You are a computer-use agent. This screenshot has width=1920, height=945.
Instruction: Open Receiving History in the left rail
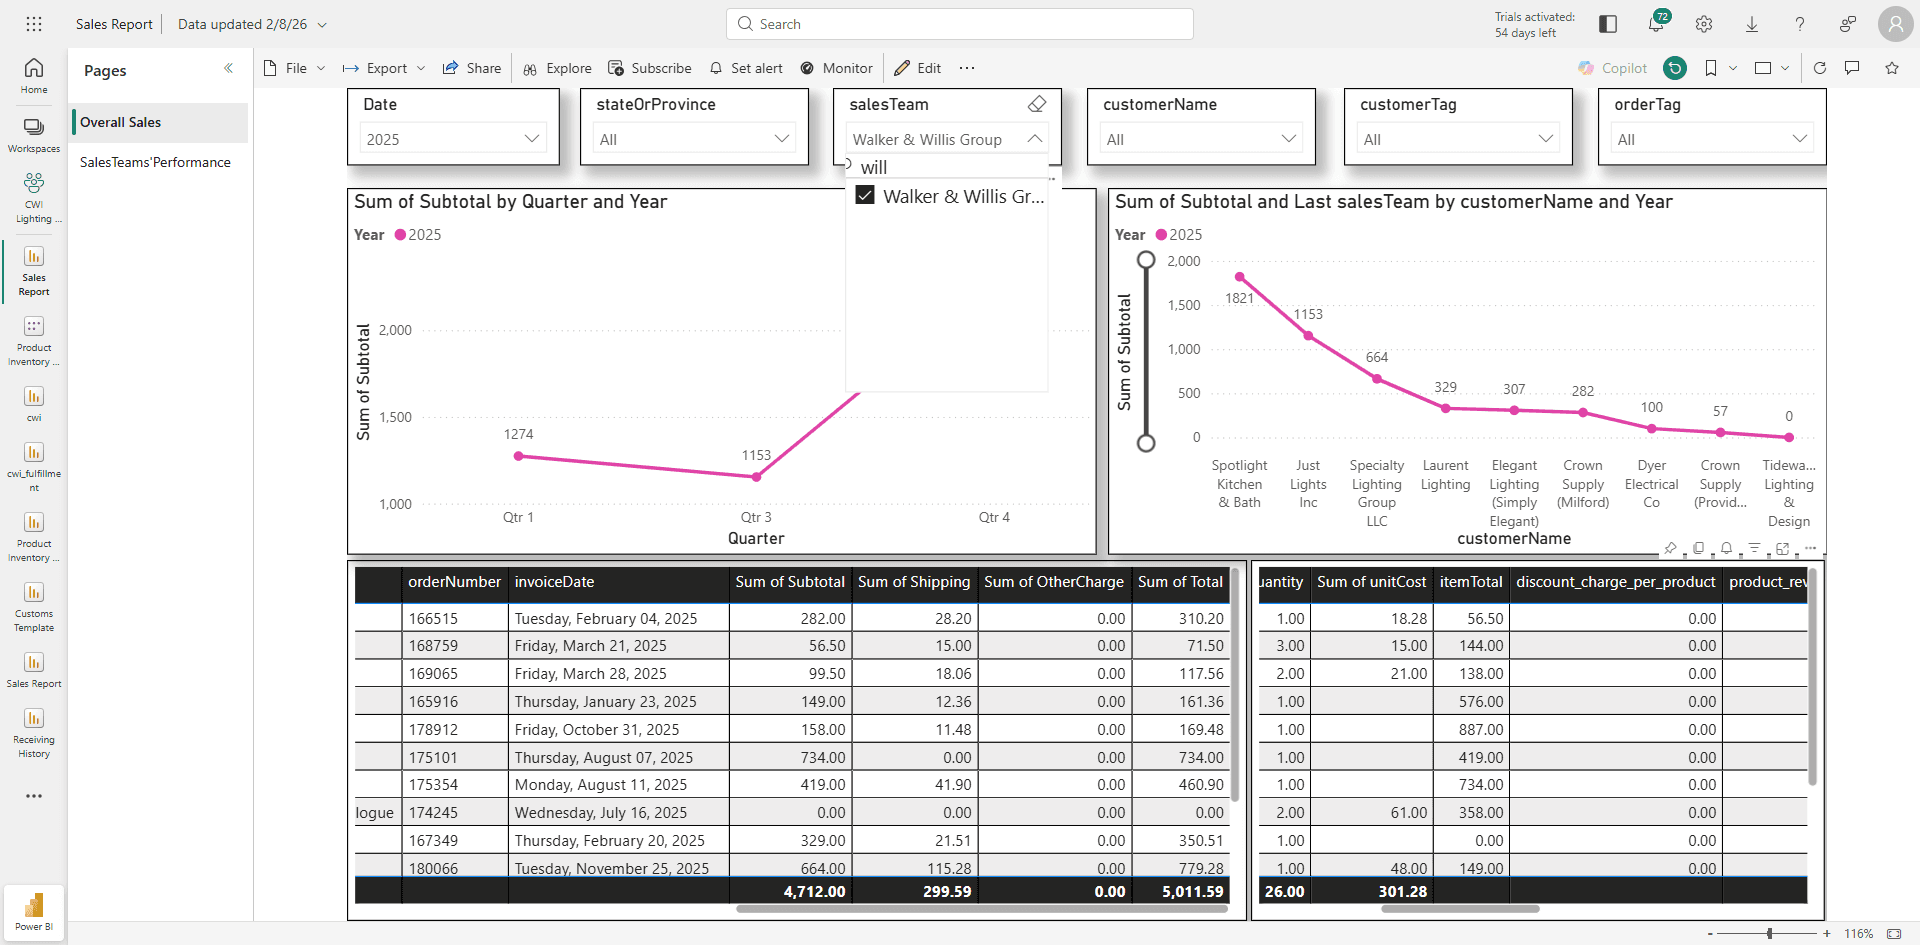click(x=34, y=733)
